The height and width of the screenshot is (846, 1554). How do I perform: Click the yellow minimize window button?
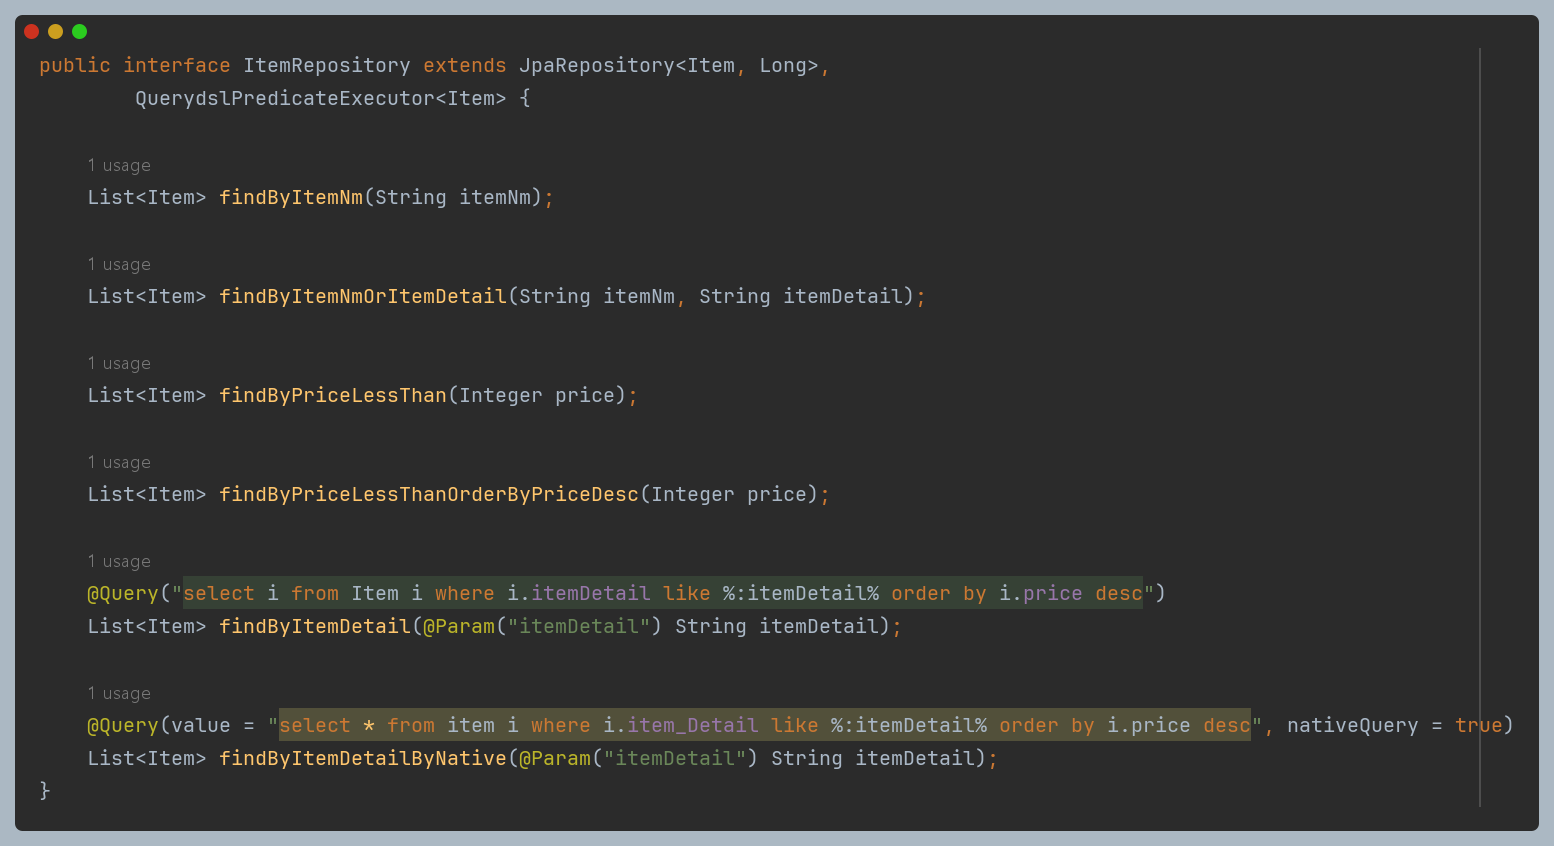(x=55, y=32)
